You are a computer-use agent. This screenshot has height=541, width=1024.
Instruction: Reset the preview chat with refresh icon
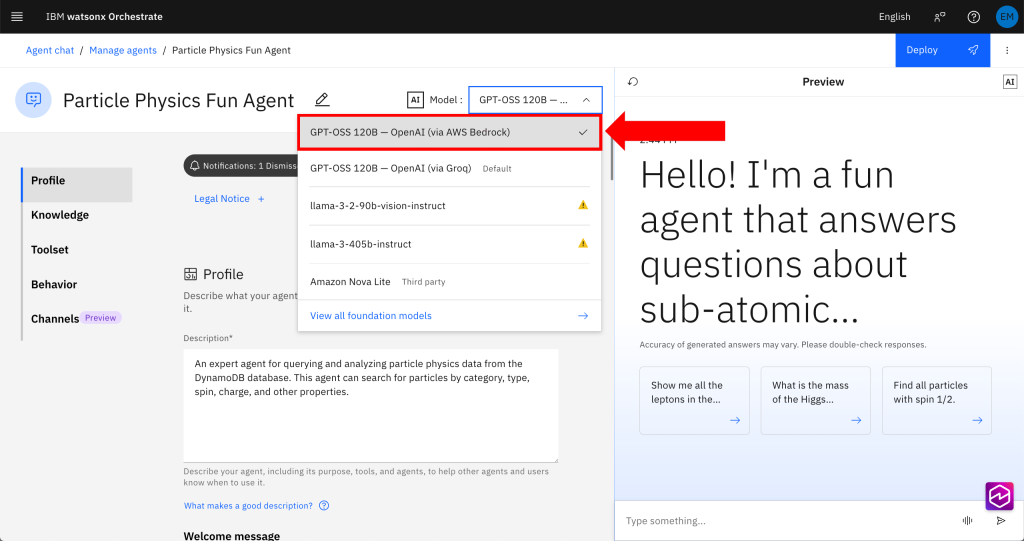(633, 82)
